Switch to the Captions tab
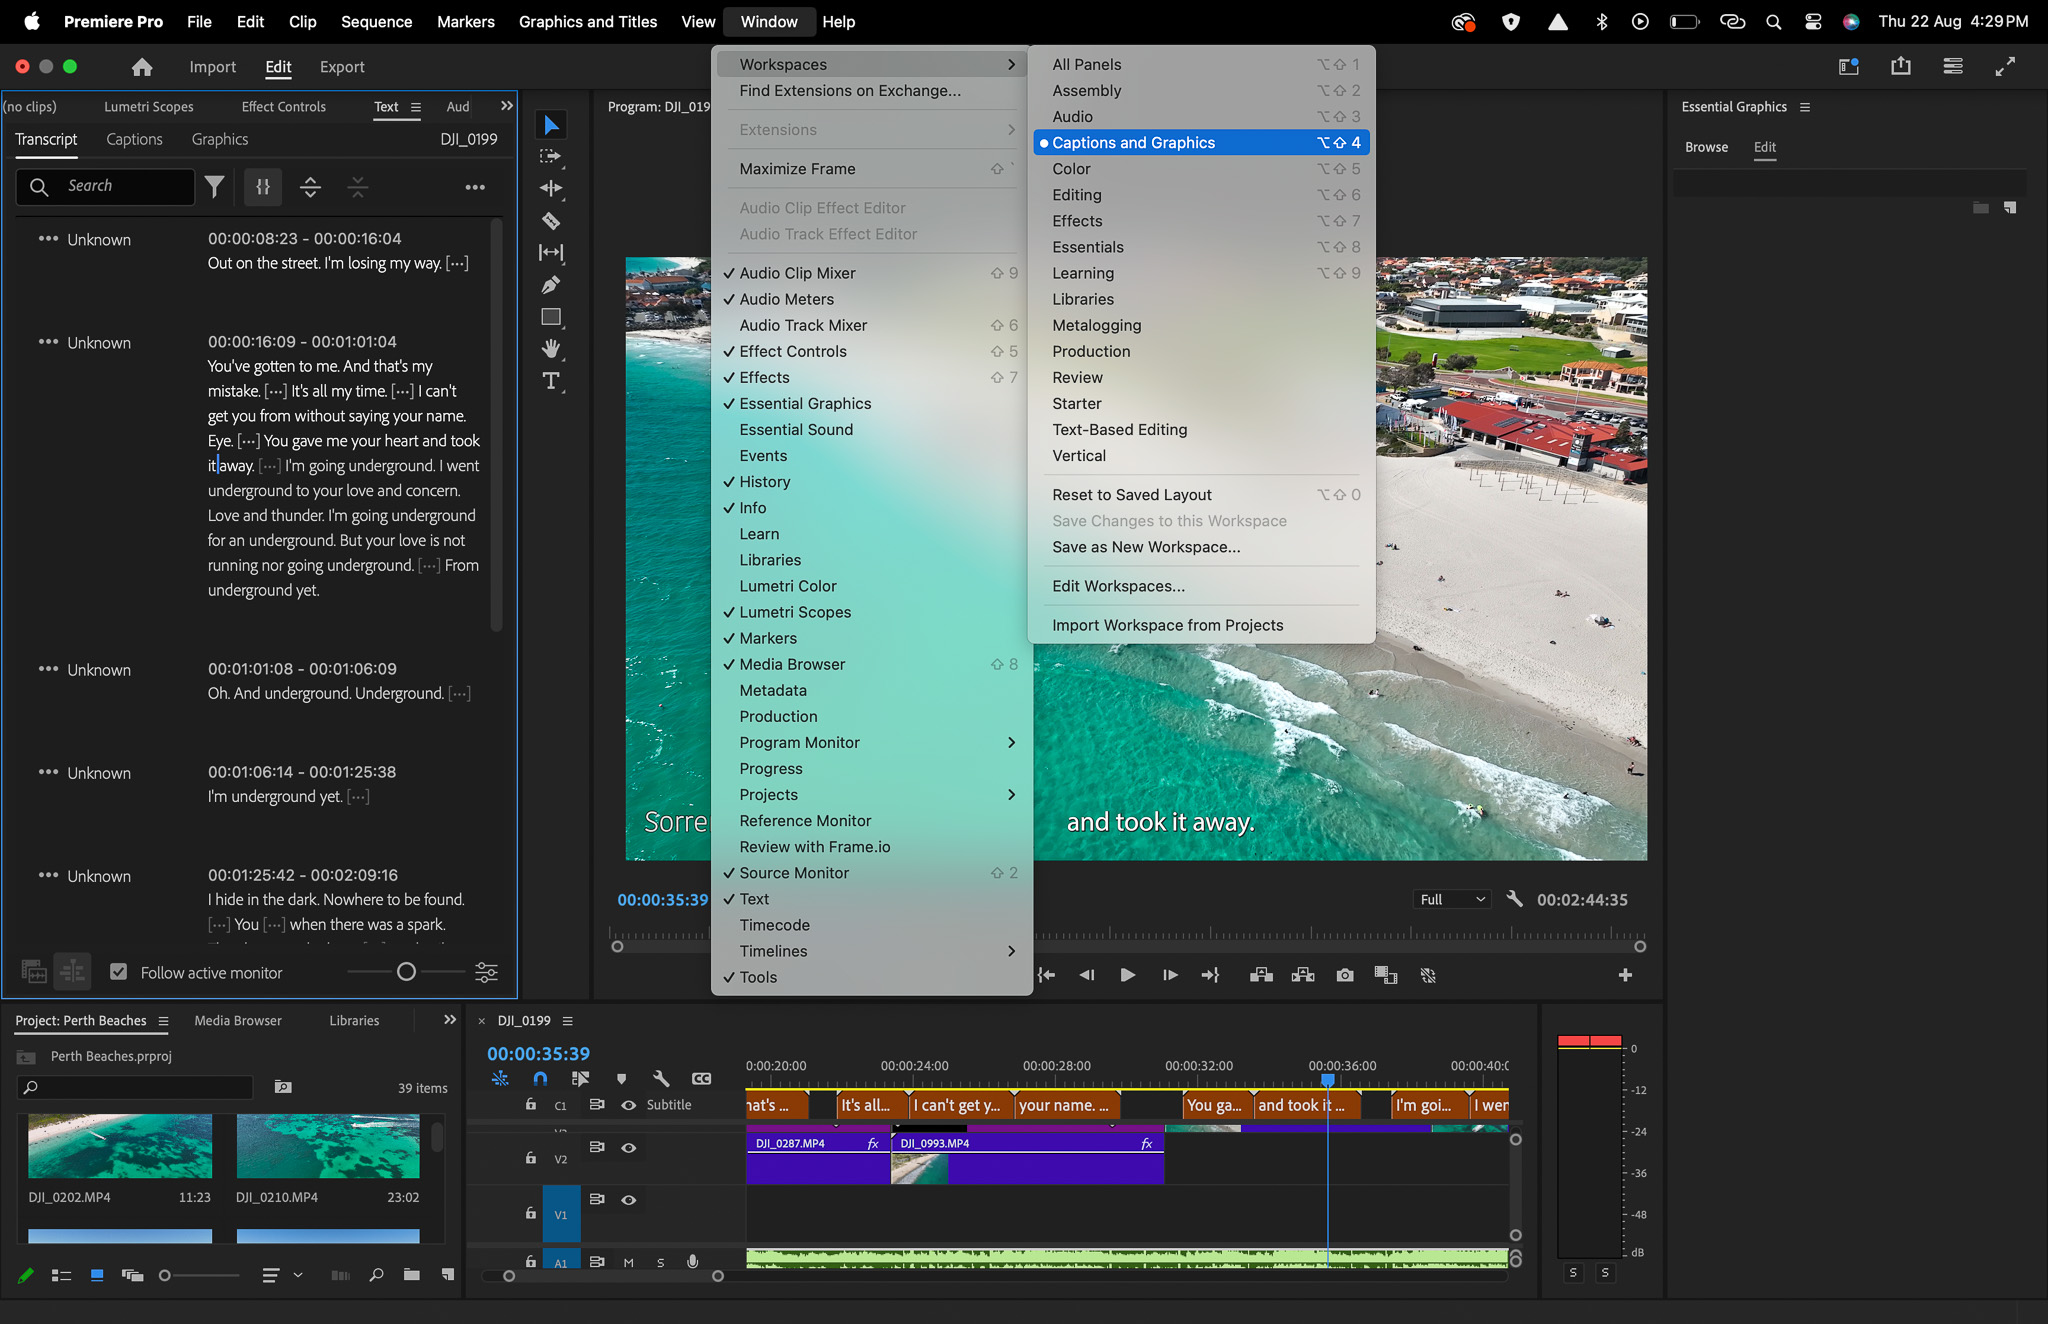Image resolution: width=2048 pixels, height=1324 pixels. (134, 139)
